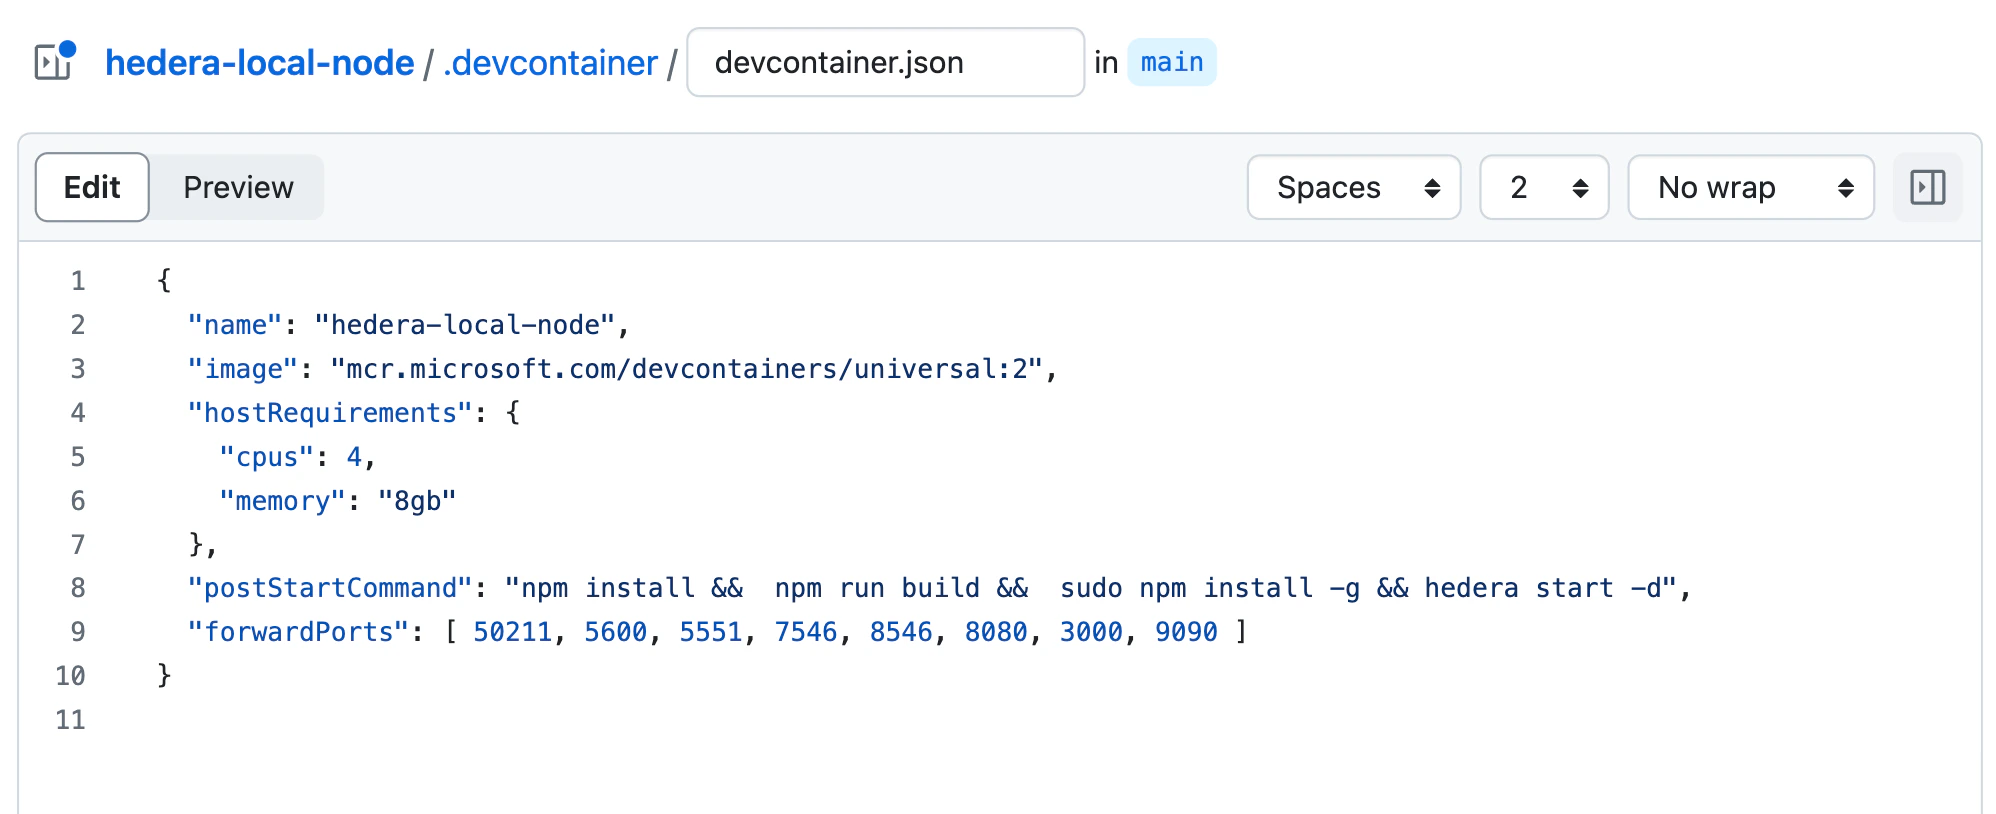Click empty line 11 in editor
Screen dimensions: 1996x814
point(1000,720)
